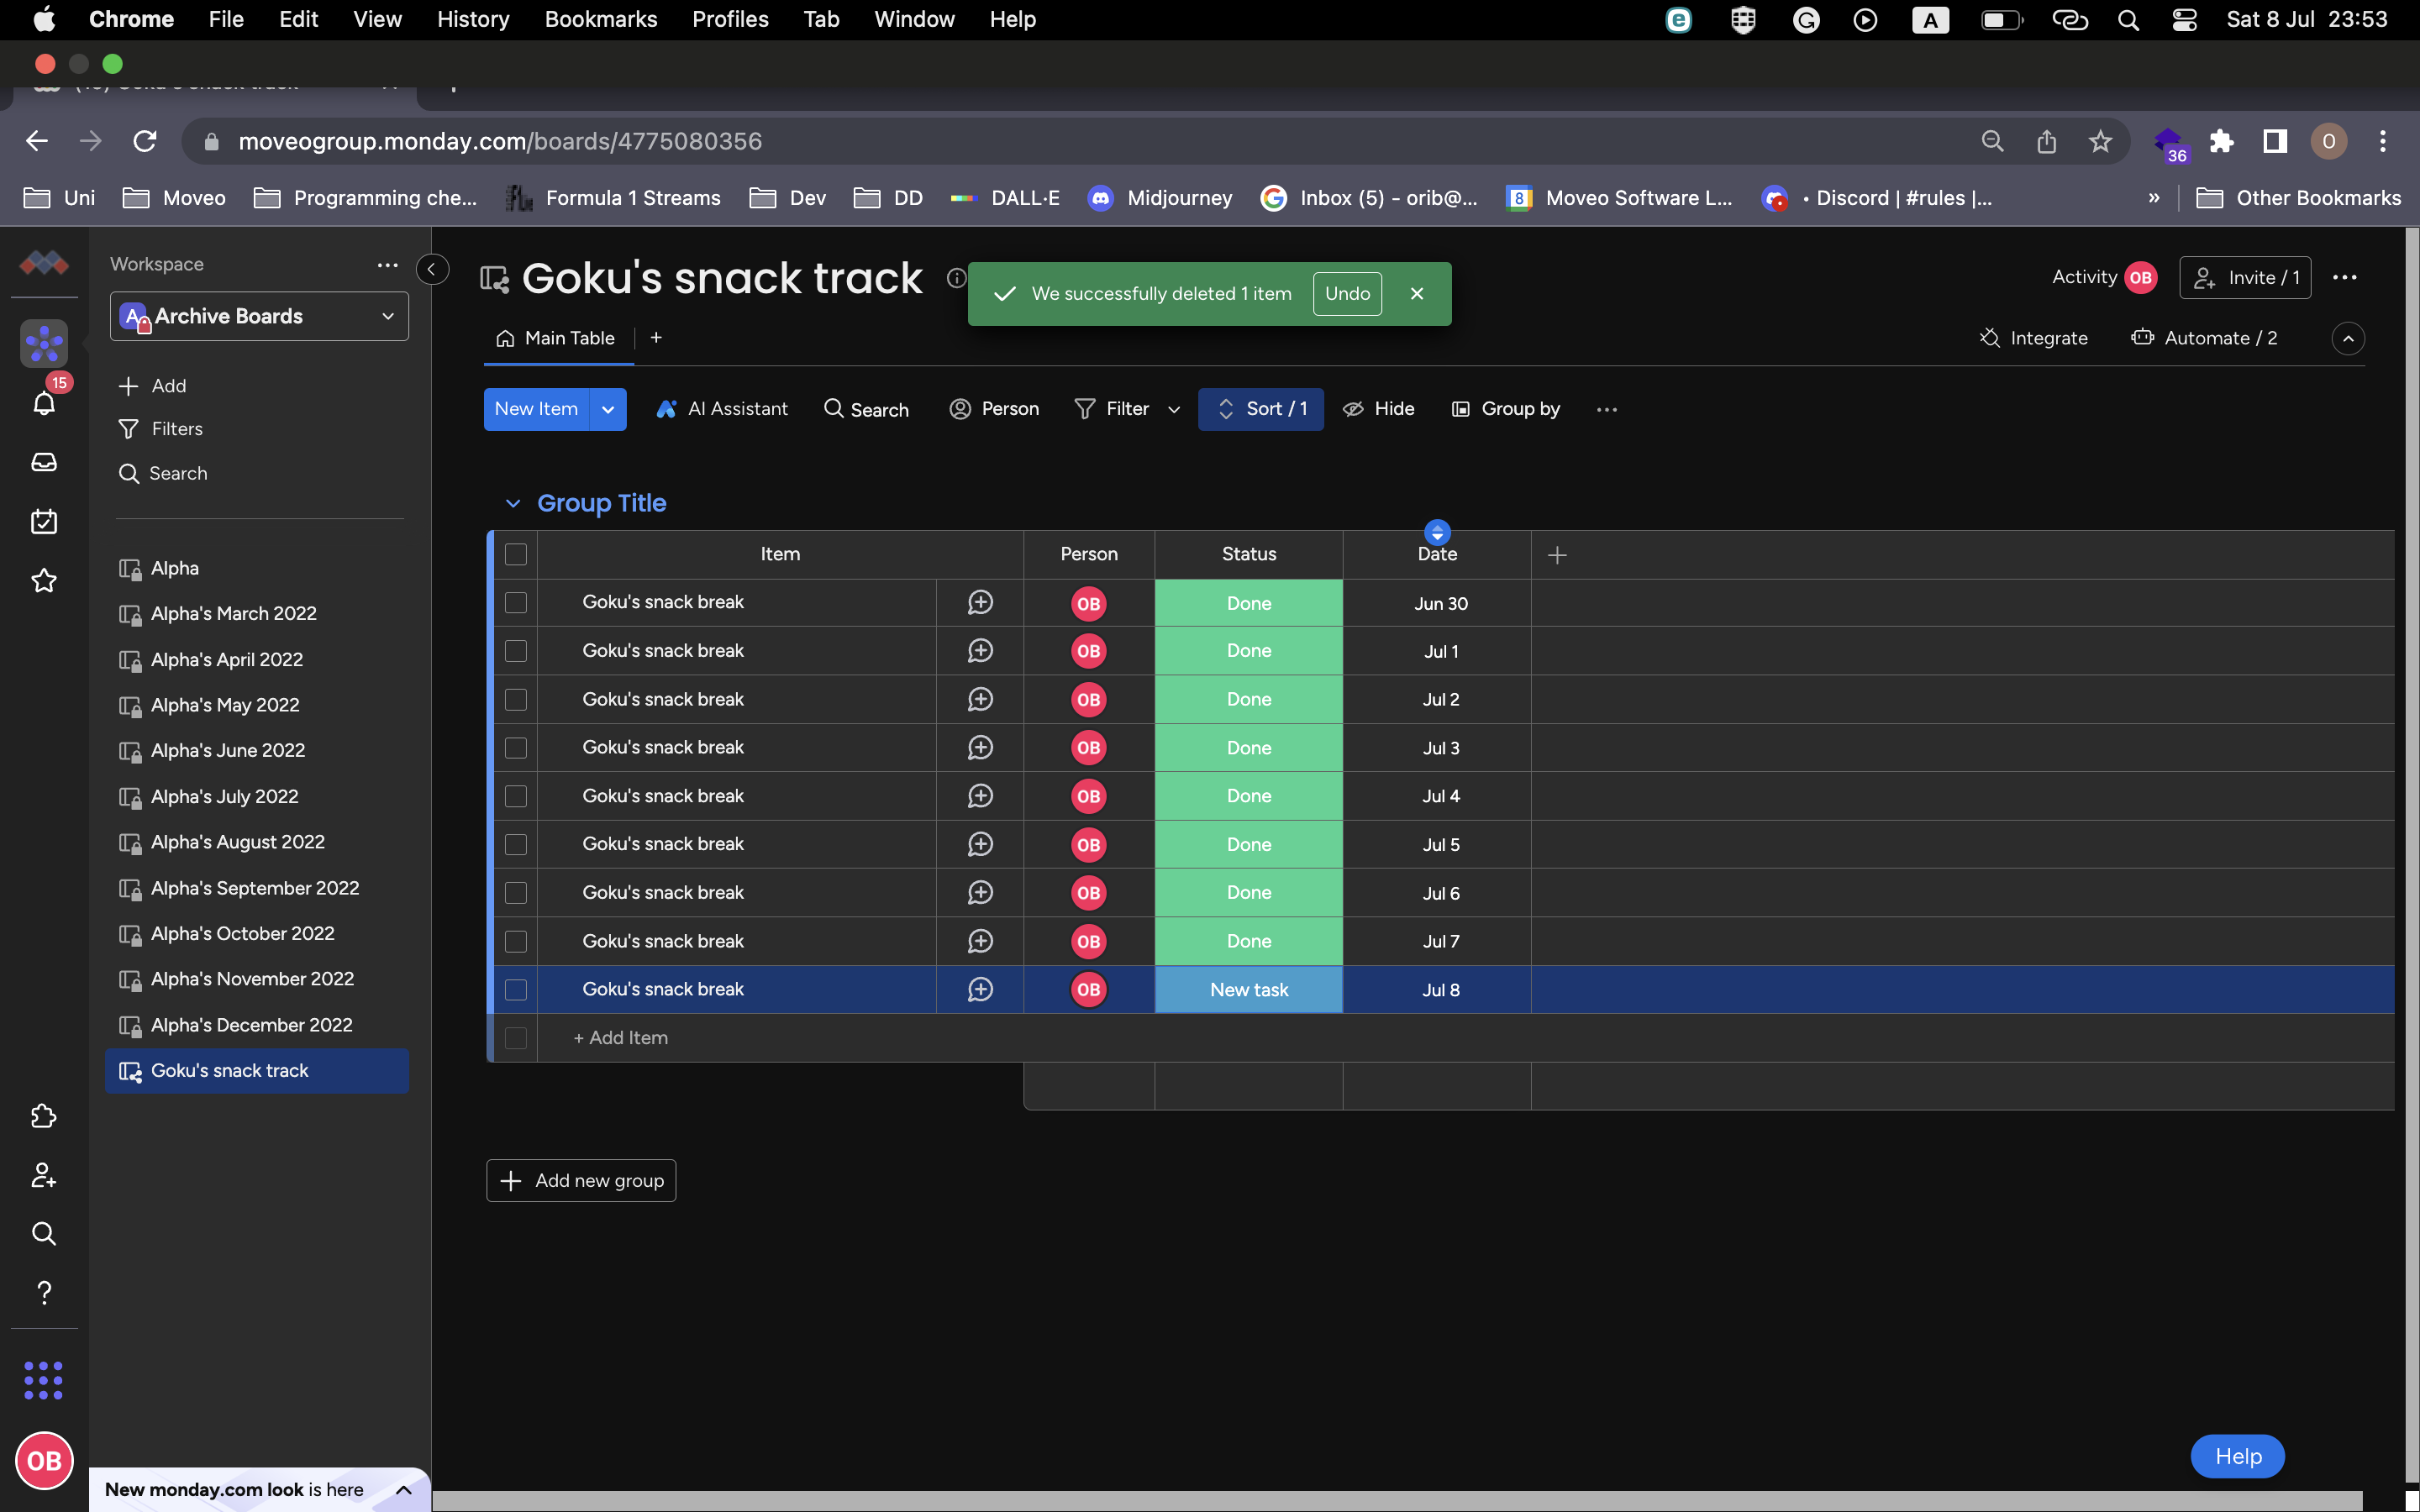The image size is (2420, 1512).
Task: Start conversation on Jul 8 snack break row
Action: pos(980,989)
